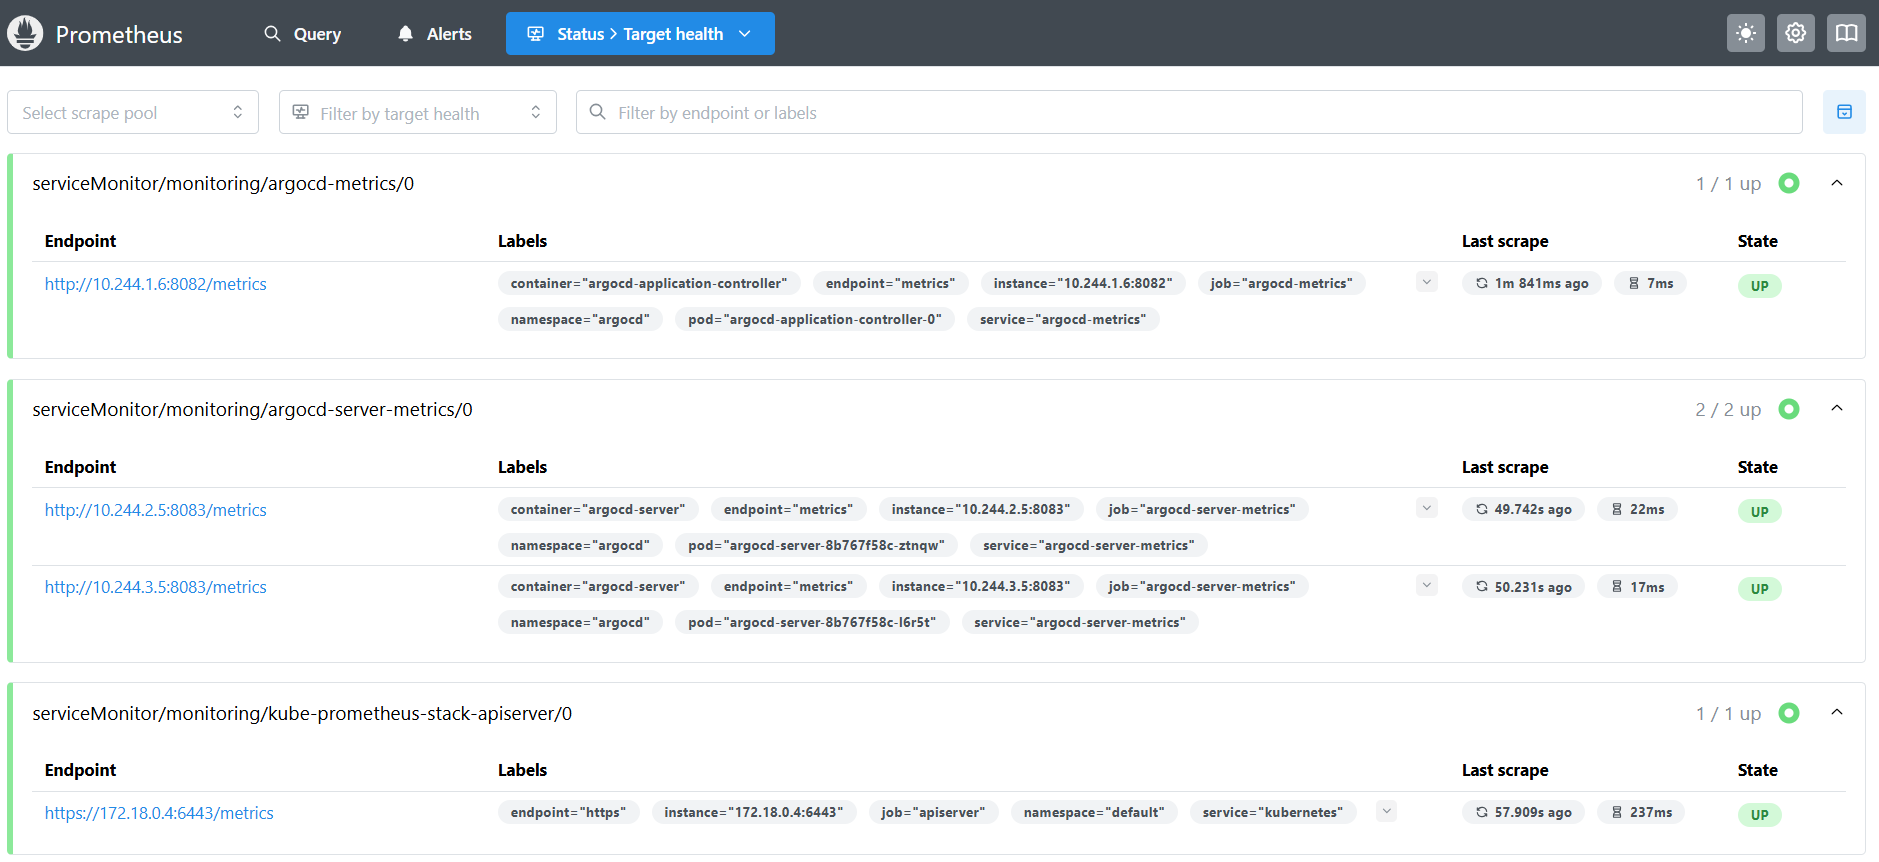
Task: Click the search icon next to Query
Action: pyautogui.click(x=272, y=34)
